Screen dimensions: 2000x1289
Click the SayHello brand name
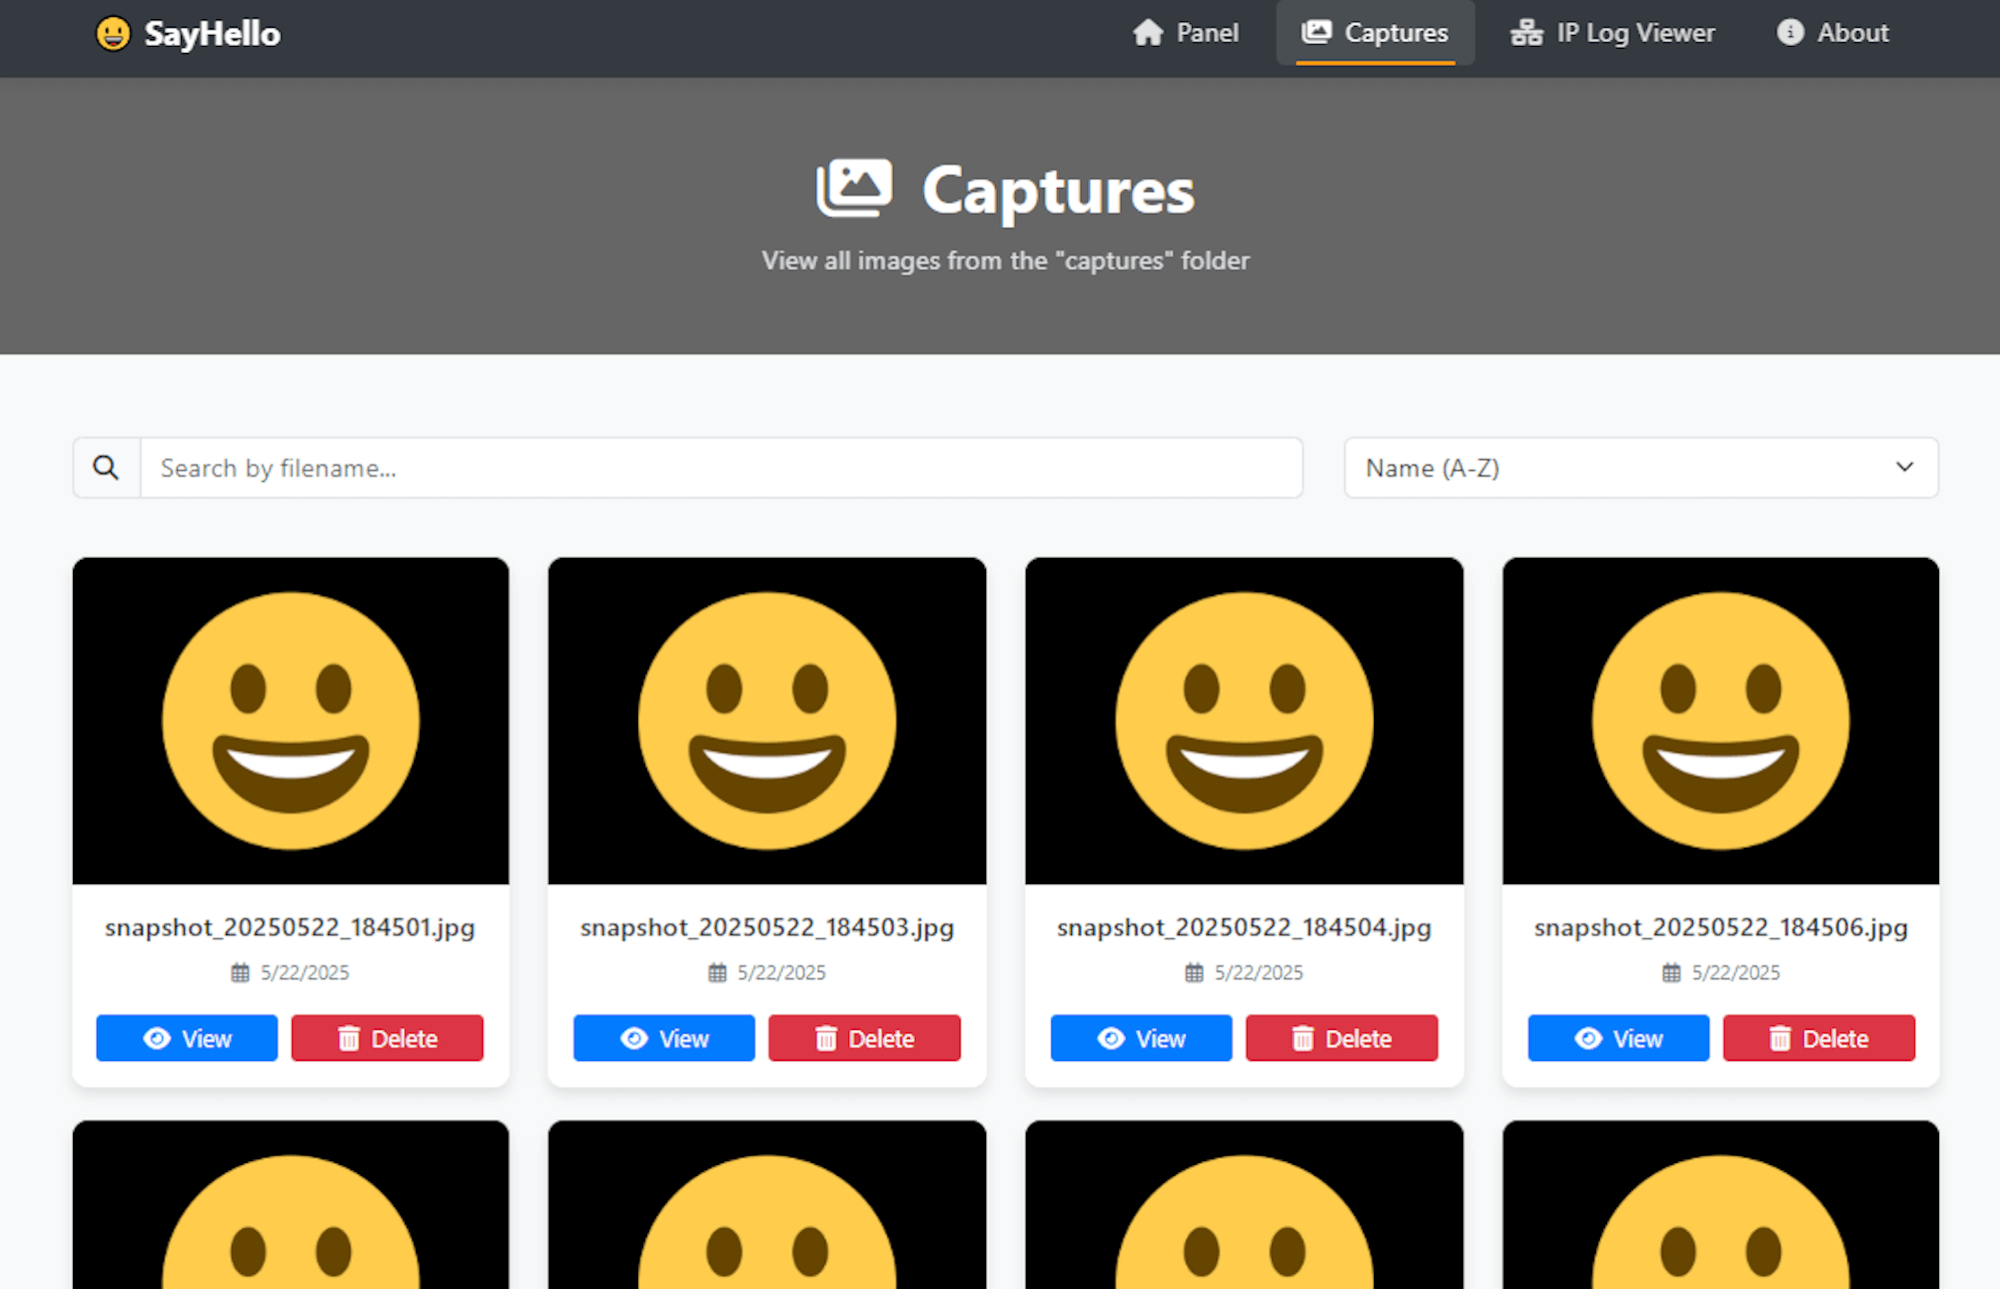(x=212, y=34)
